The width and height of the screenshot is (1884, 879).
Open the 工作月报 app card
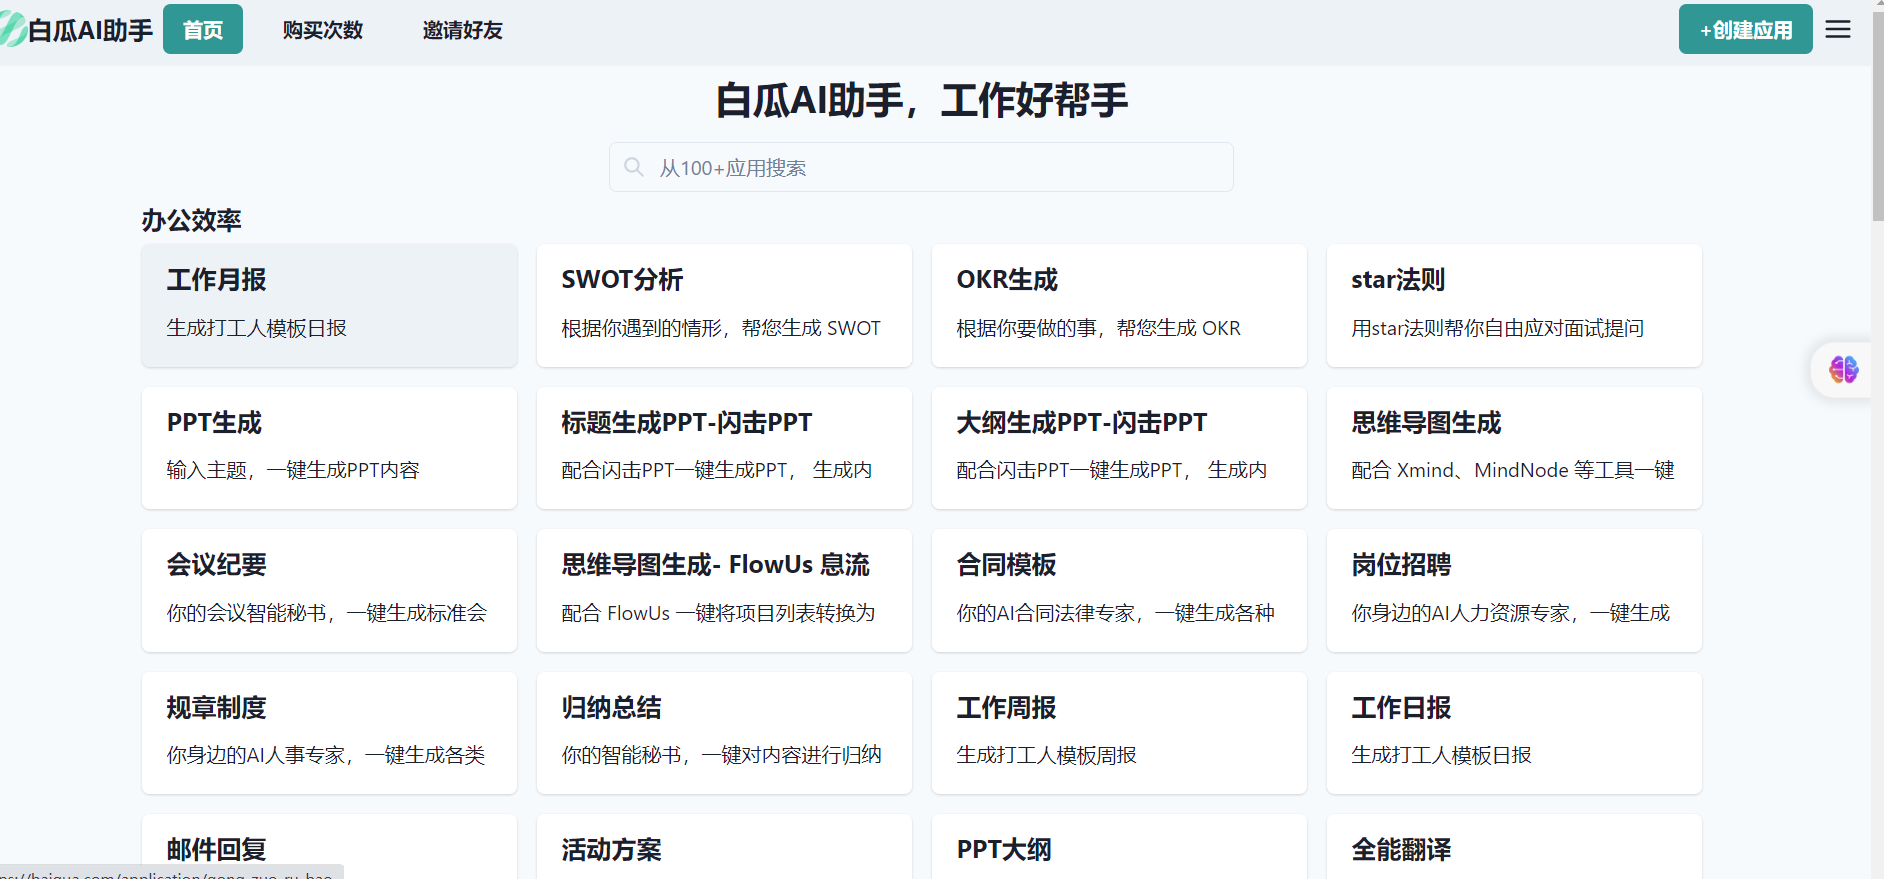tap(329, 305)
